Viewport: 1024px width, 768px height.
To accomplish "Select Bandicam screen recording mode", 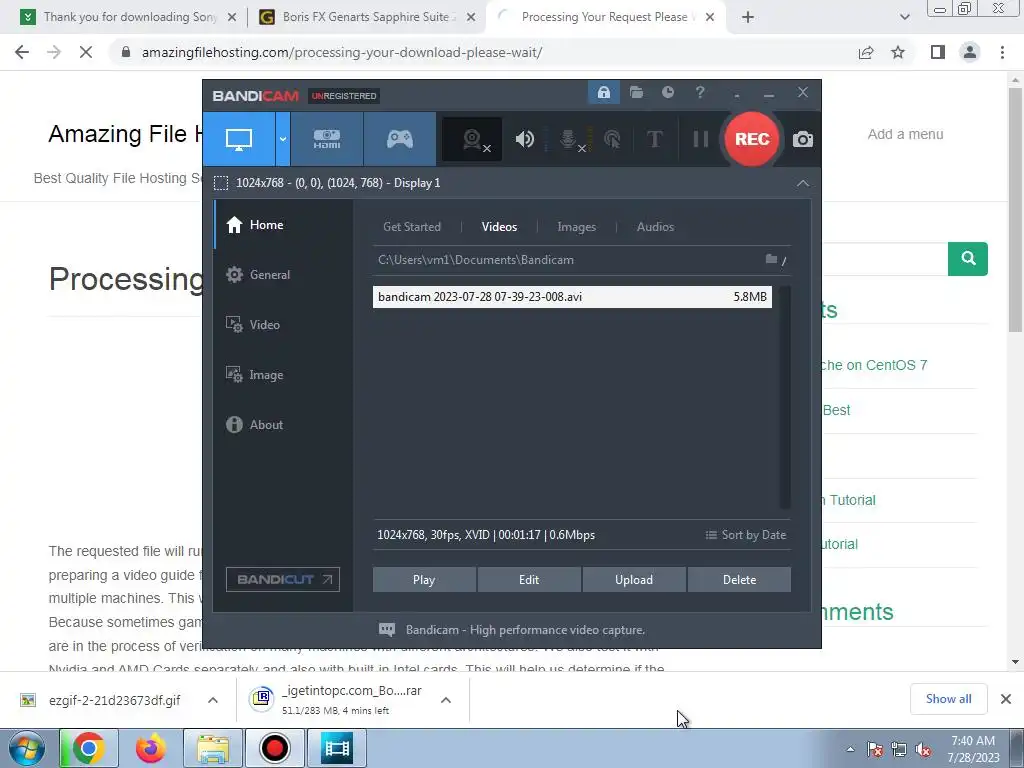I will tap(239, 139).
